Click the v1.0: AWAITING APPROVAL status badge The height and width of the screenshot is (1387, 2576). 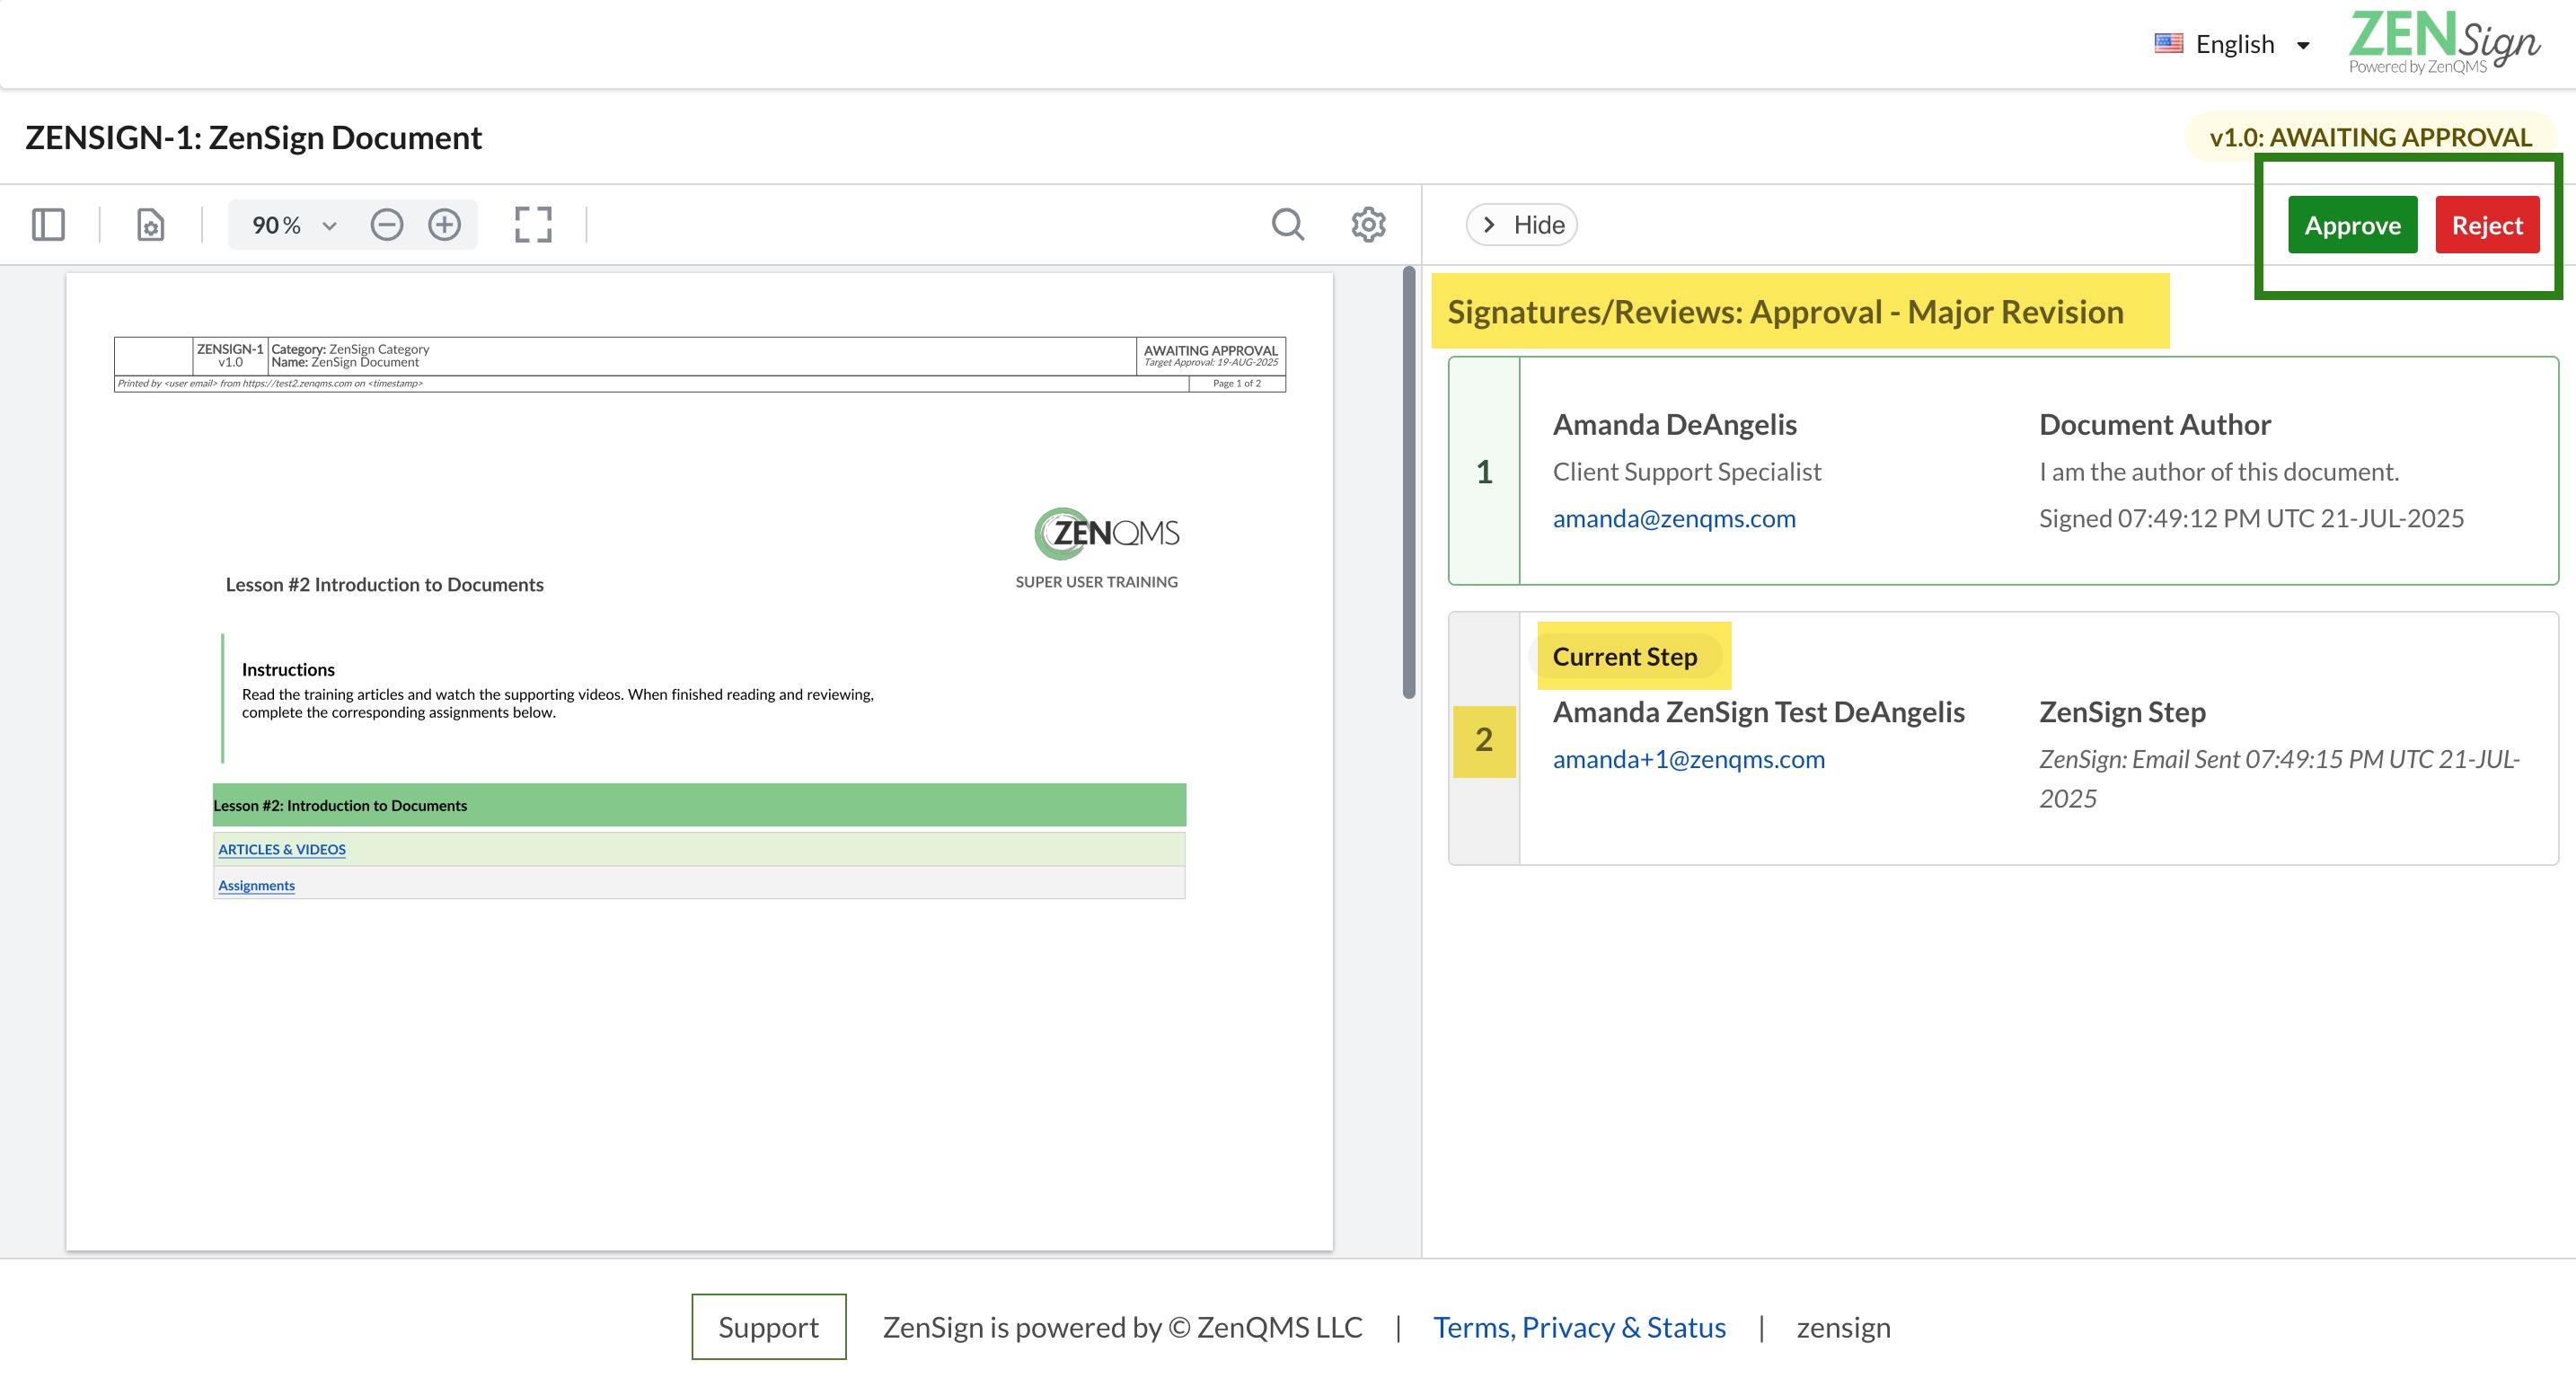click(2370, 137)
